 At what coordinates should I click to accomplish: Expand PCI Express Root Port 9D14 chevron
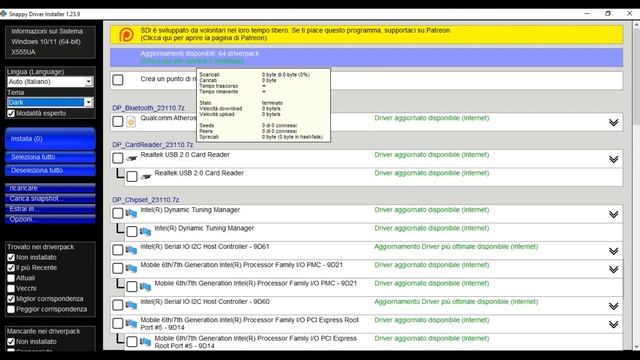click(613, 324)
